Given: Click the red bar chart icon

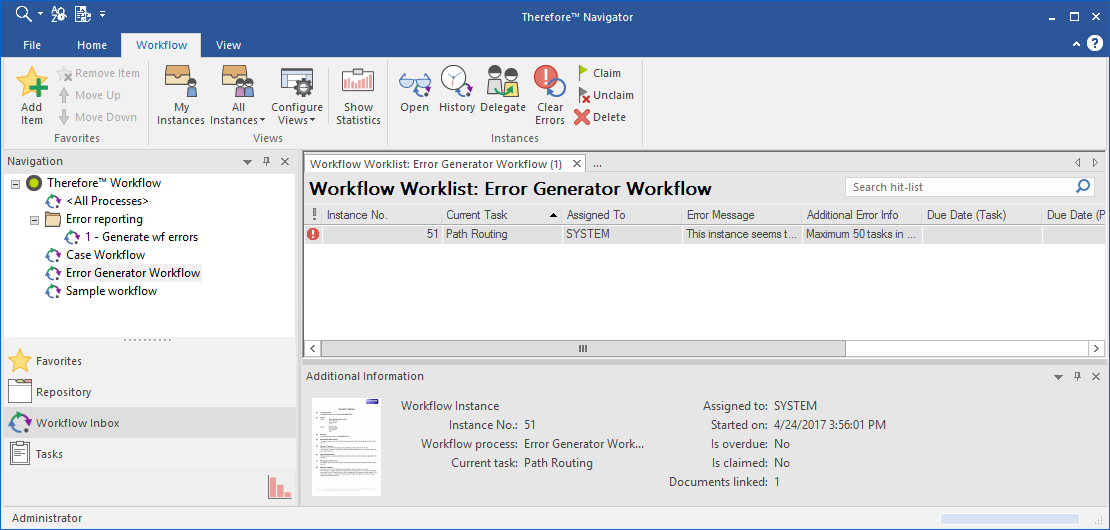Looking at the screenshot, I should point(280,487).
